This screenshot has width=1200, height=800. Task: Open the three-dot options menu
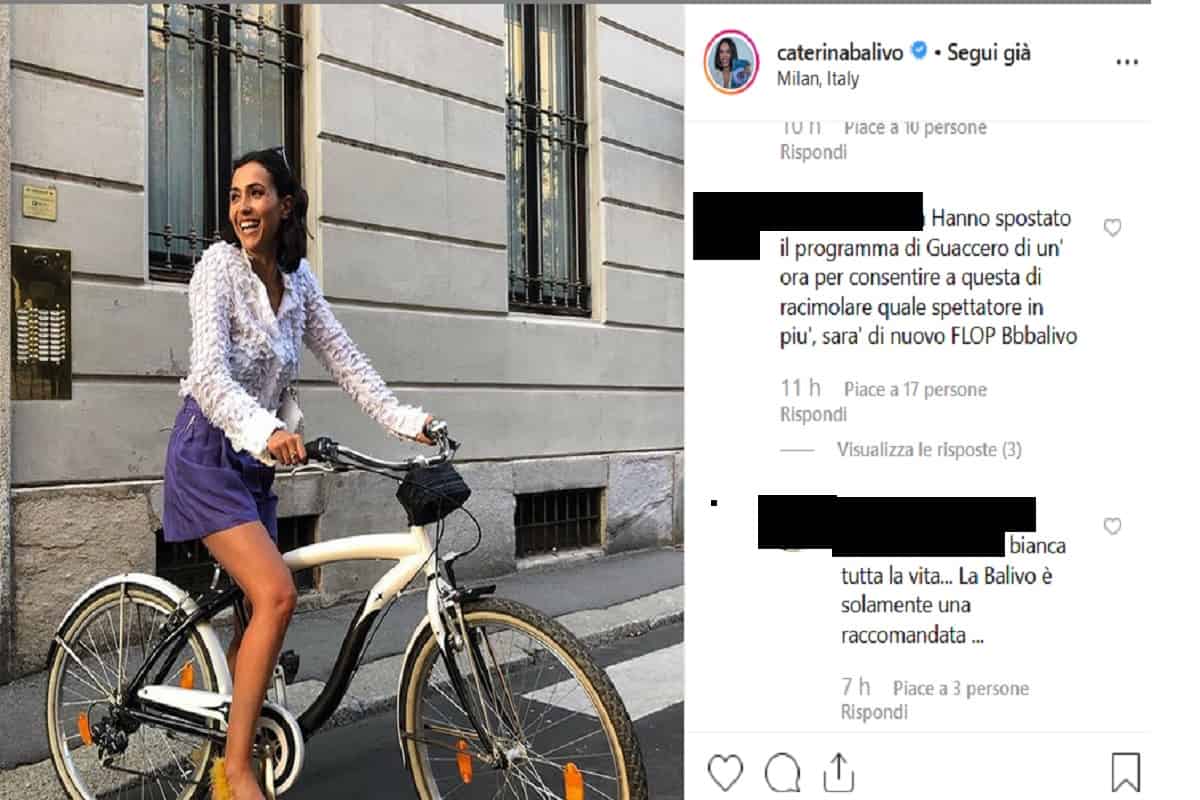1126,62
